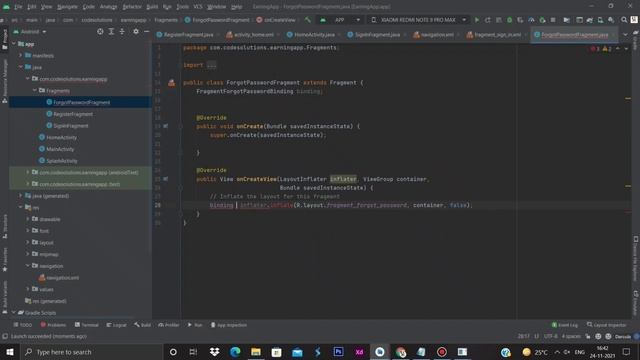Expand the java (generated) folder
Image resolution: width=640 pixels, height=360 pixels.
point(21,196)
